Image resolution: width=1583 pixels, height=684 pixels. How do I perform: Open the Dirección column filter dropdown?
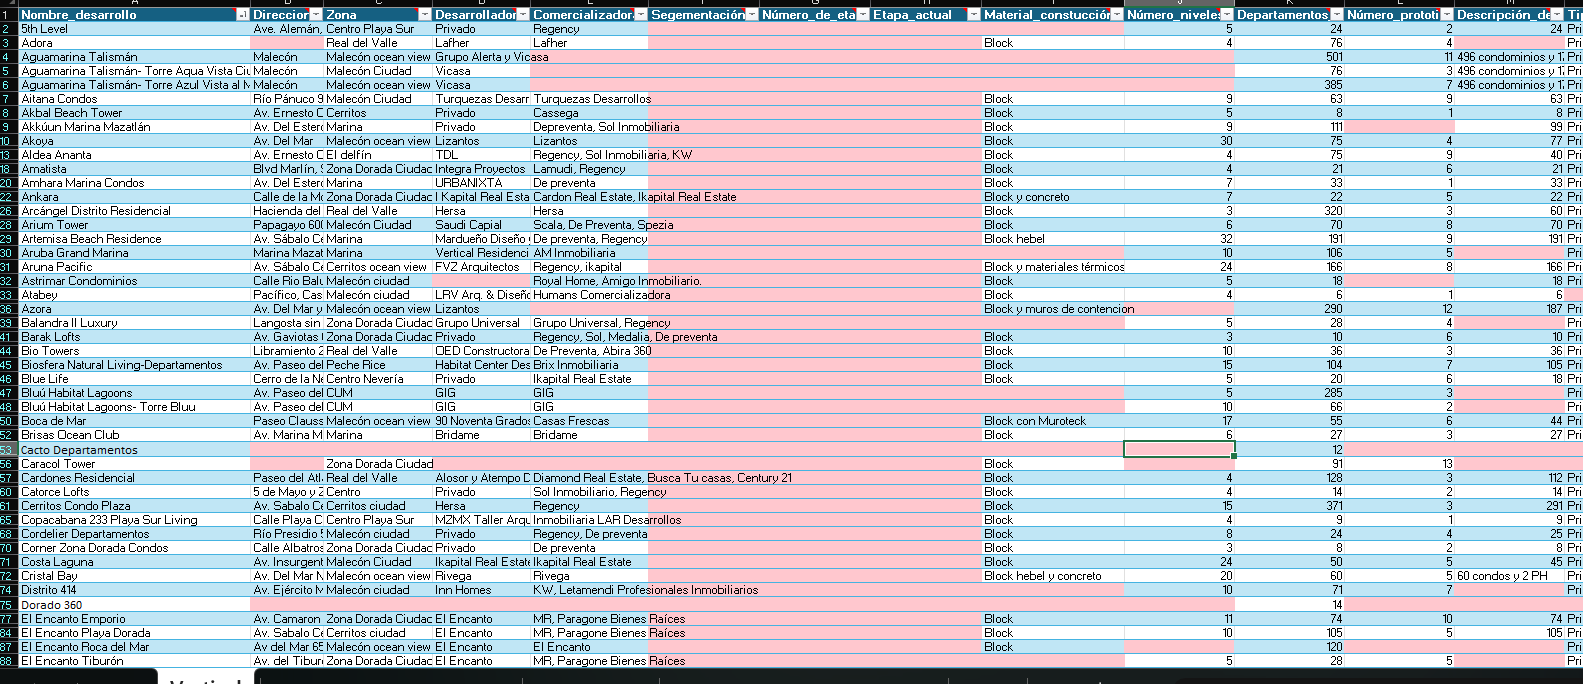click(x=316, y=15)
